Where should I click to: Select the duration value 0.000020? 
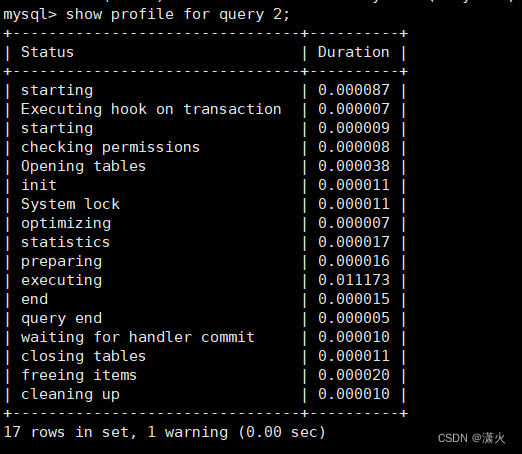pos(354,375)
